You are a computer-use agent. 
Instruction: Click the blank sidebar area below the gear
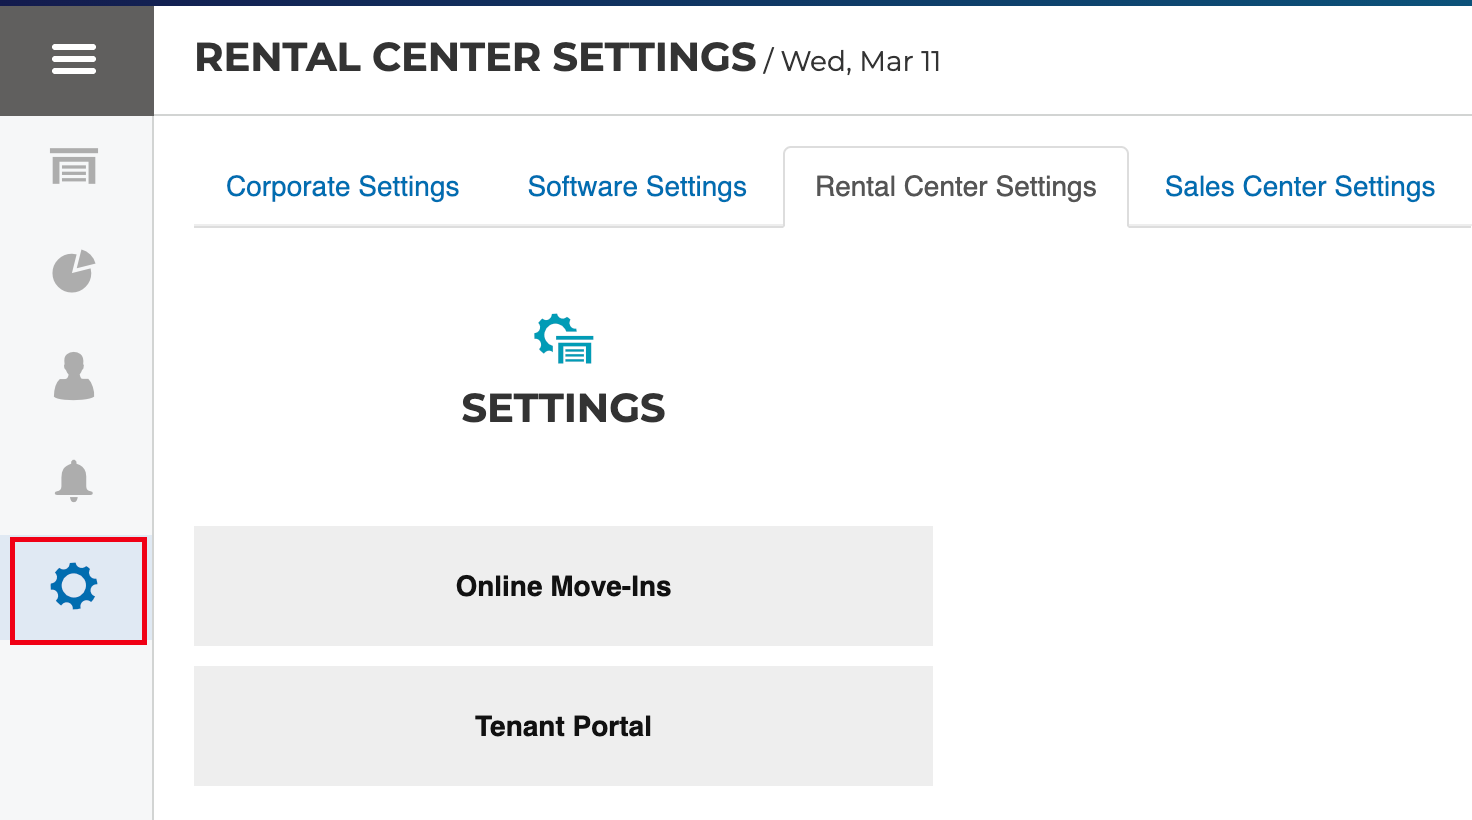tap(76, 730)
